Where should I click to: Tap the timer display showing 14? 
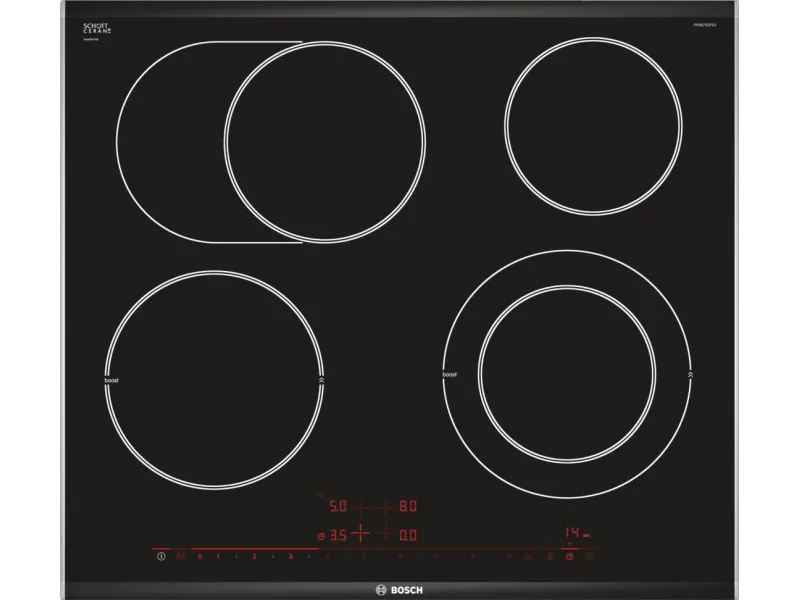point(573,533)
